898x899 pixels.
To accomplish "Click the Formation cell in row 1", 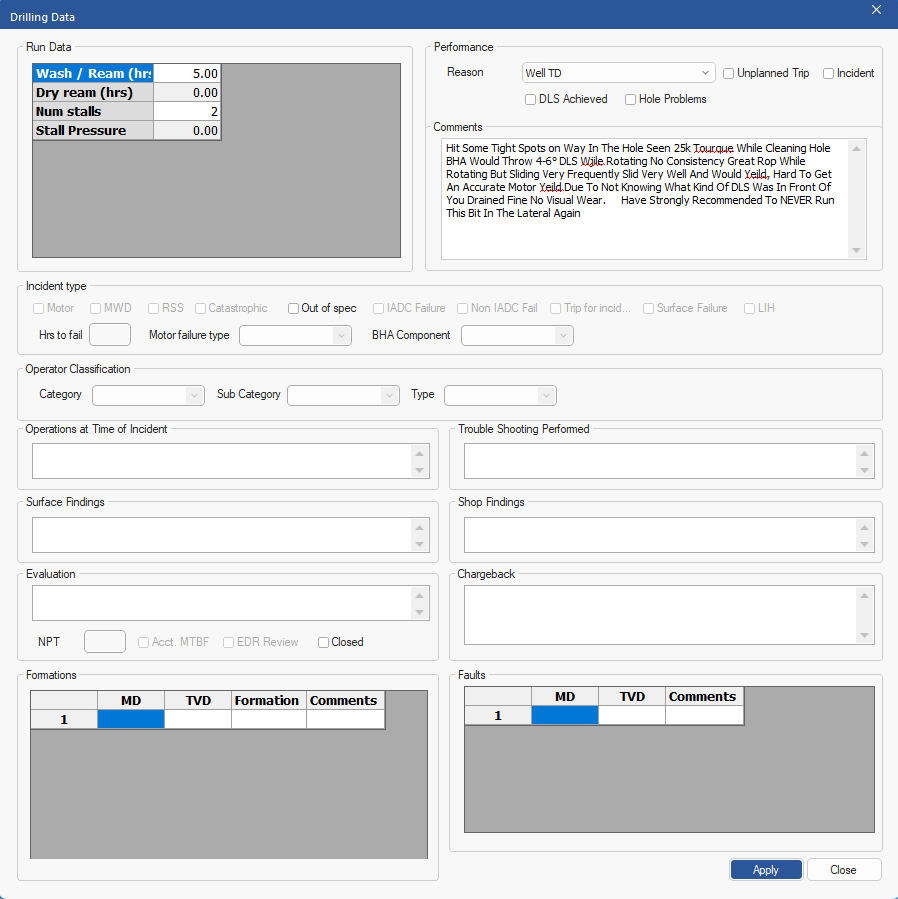I will [x=269, y=719].
